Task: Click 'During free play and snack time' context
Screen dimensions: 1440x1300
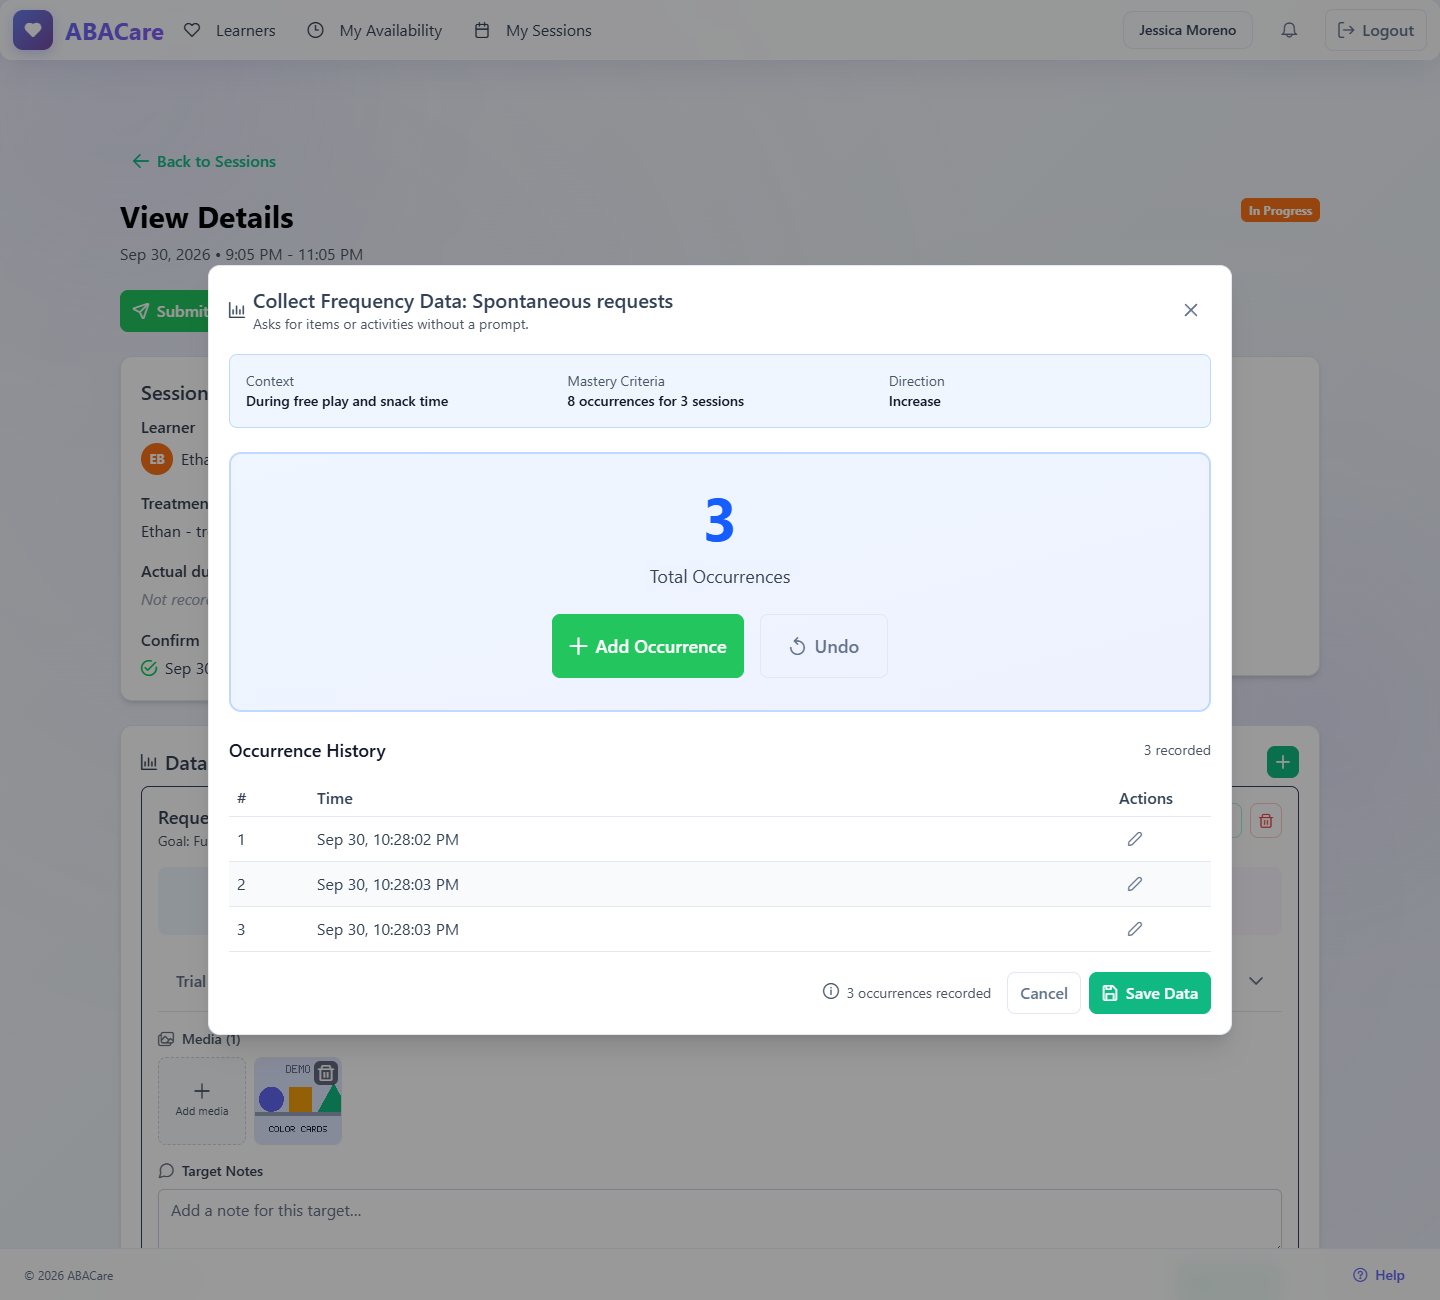Action: 347,401
